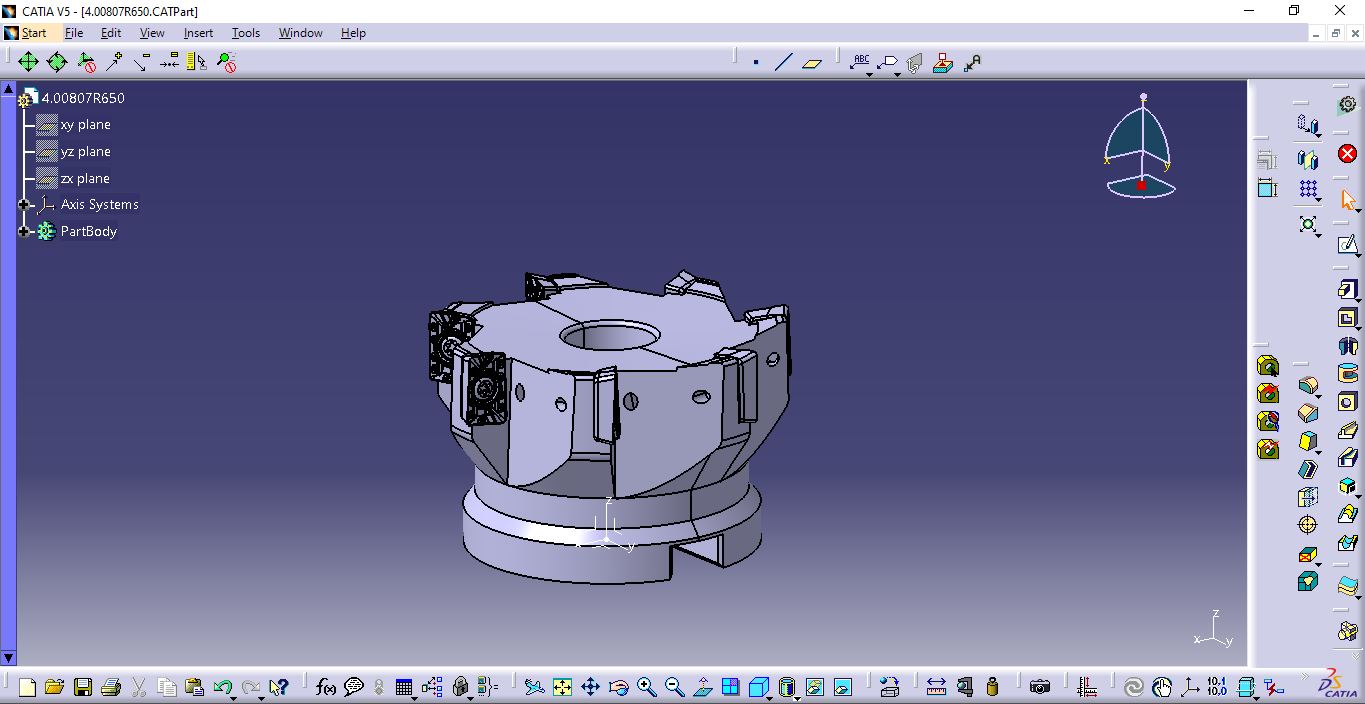
Task: Start the Sketch tool
Action: pyautogui.click(x=1348, y=244)
